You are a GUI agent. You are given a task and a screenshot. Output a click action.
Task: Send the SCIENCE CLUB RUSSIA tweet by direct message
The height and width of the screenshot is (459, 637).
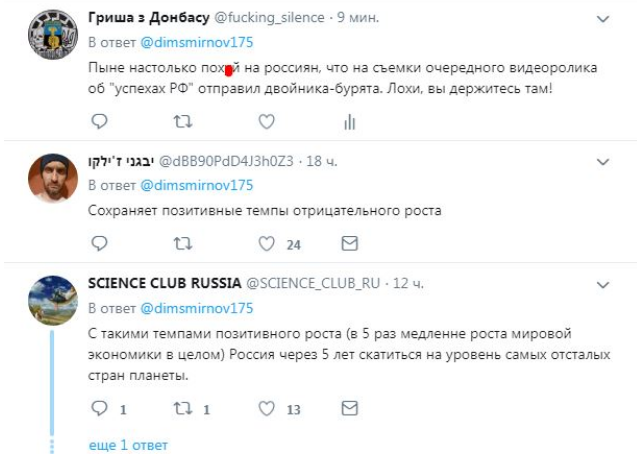pos(350,408)
